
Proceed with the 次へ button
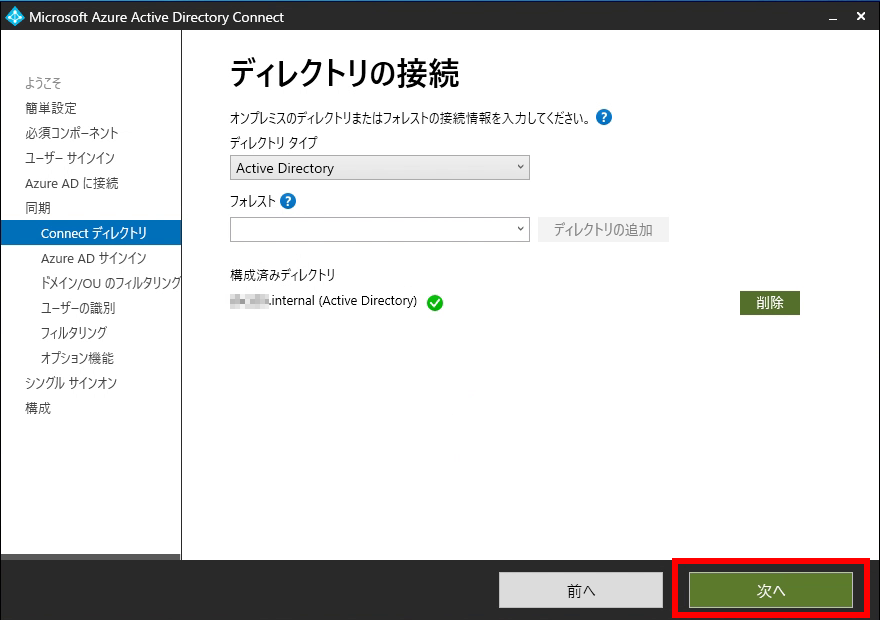771,590
